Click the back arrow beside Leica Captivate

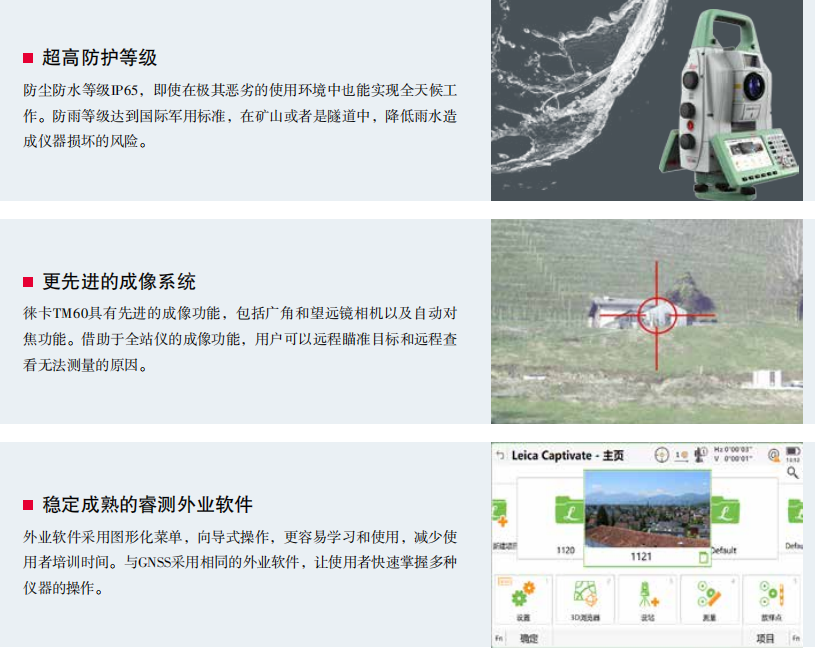pos(500,455)
